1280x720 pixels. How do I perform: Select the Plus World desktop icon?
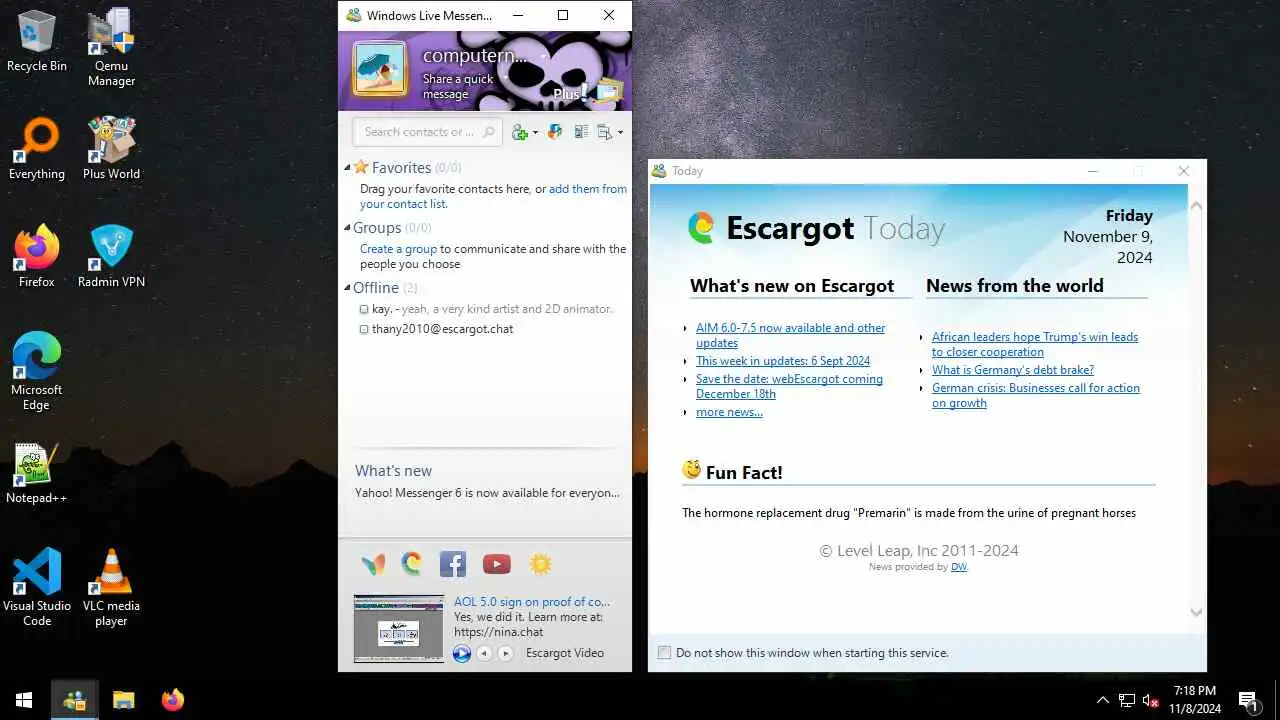click(111, 149)
